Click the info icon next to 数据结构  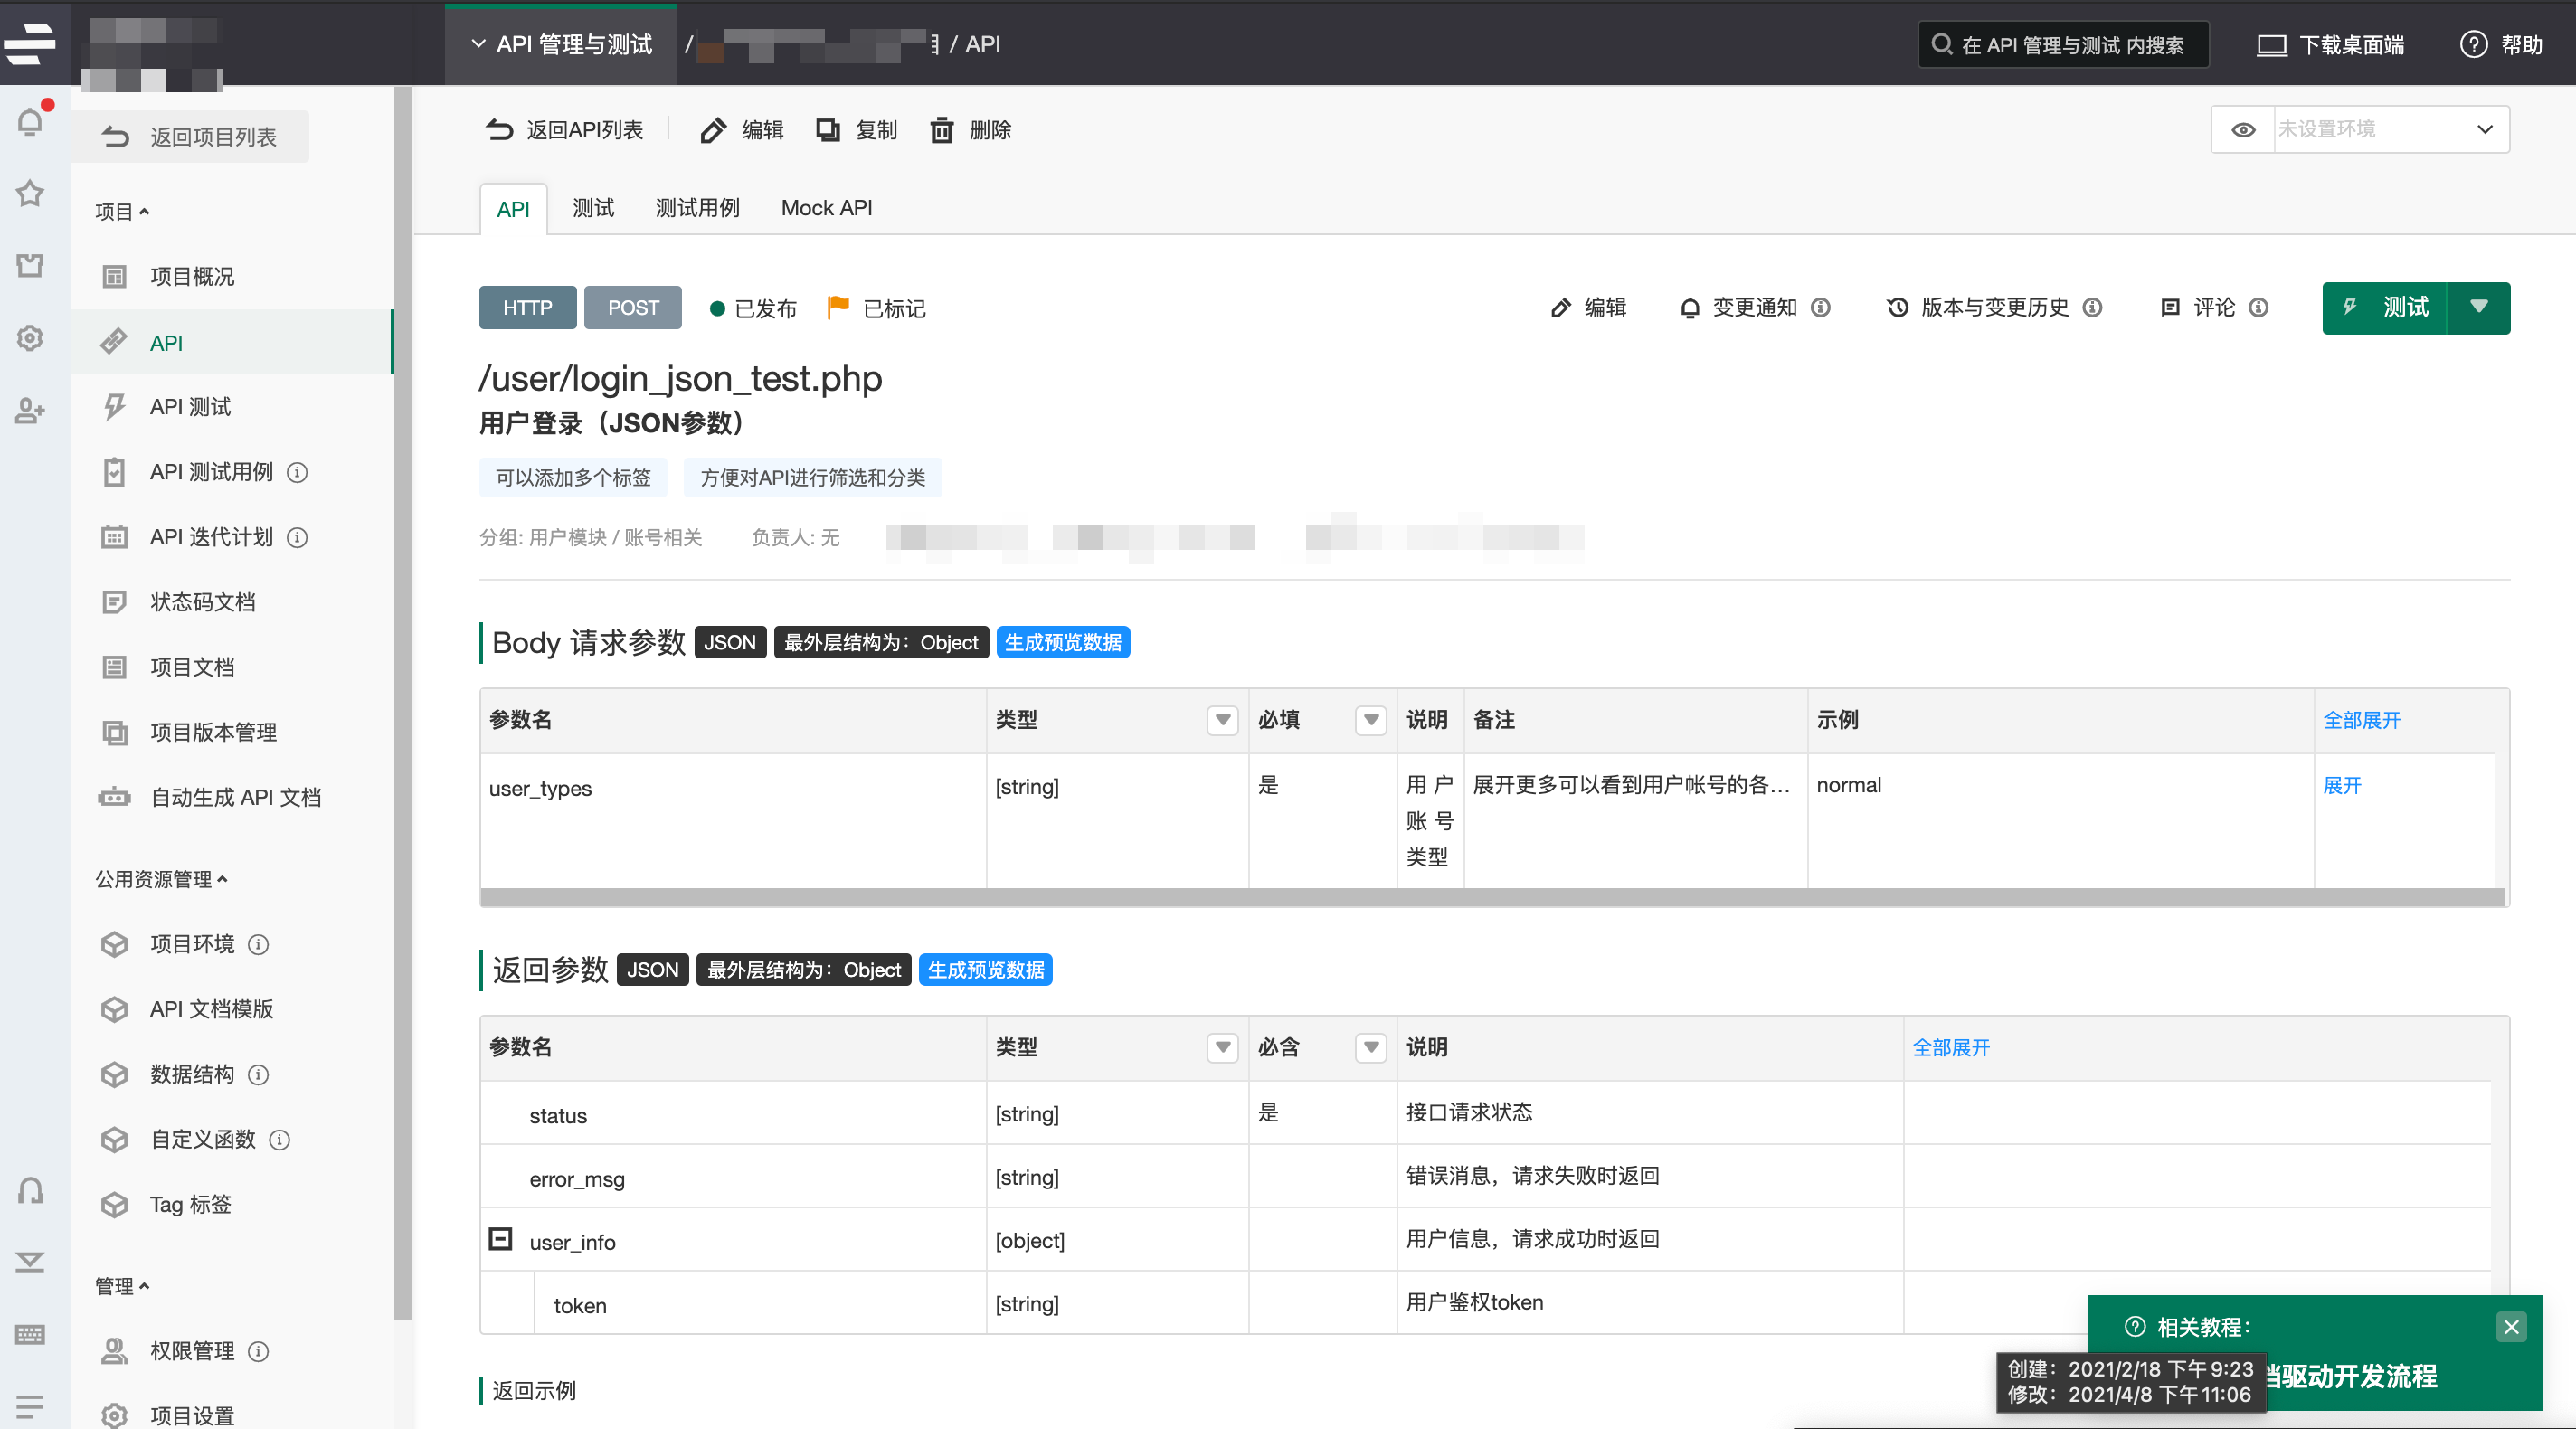click(x=258, y=1074)
